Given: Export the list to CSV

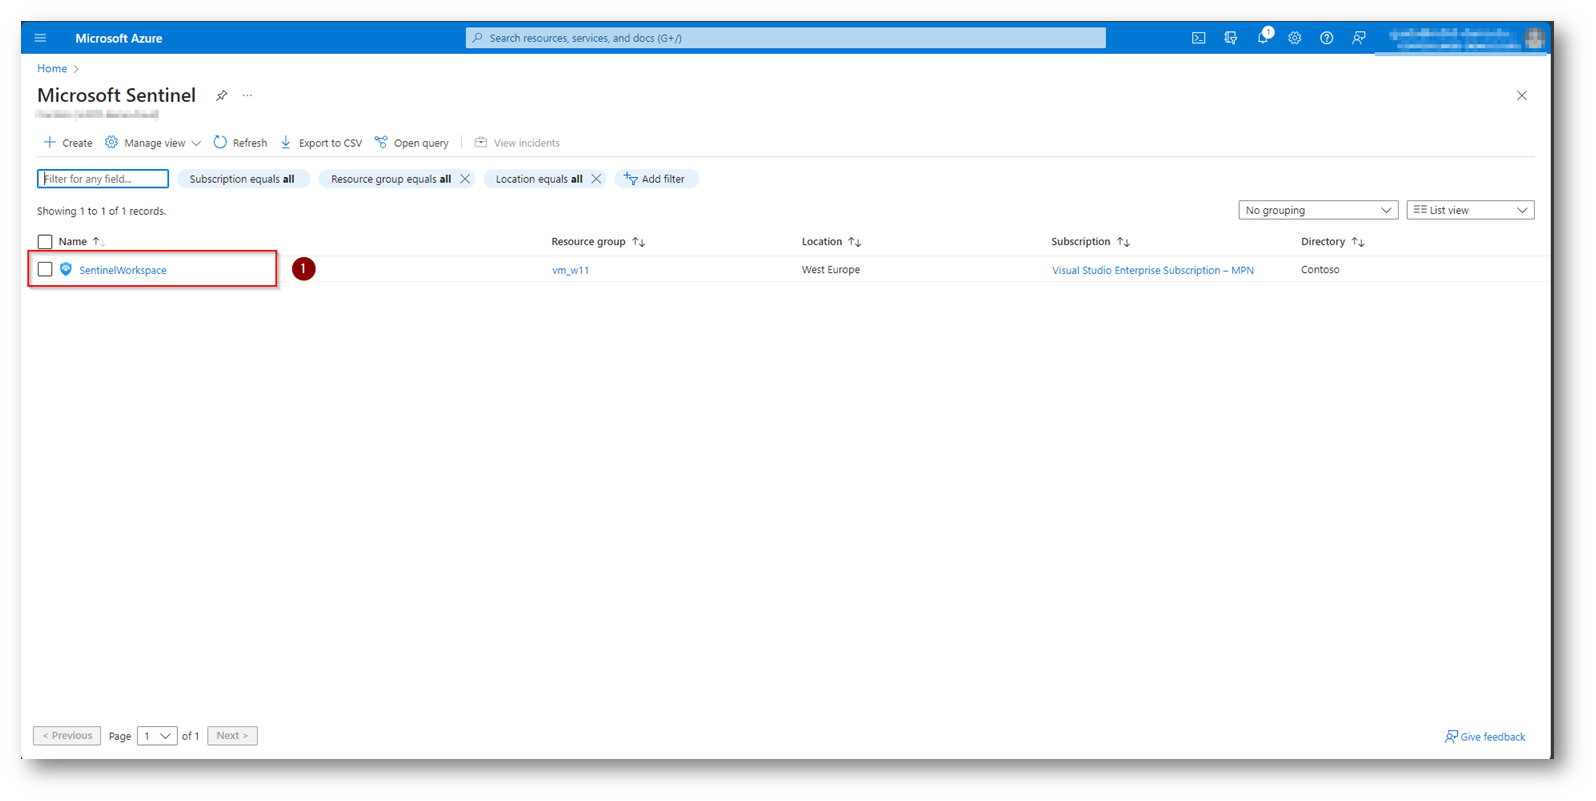Looking at the screenshot, I should pyautogui.click(x=321, y=143).
